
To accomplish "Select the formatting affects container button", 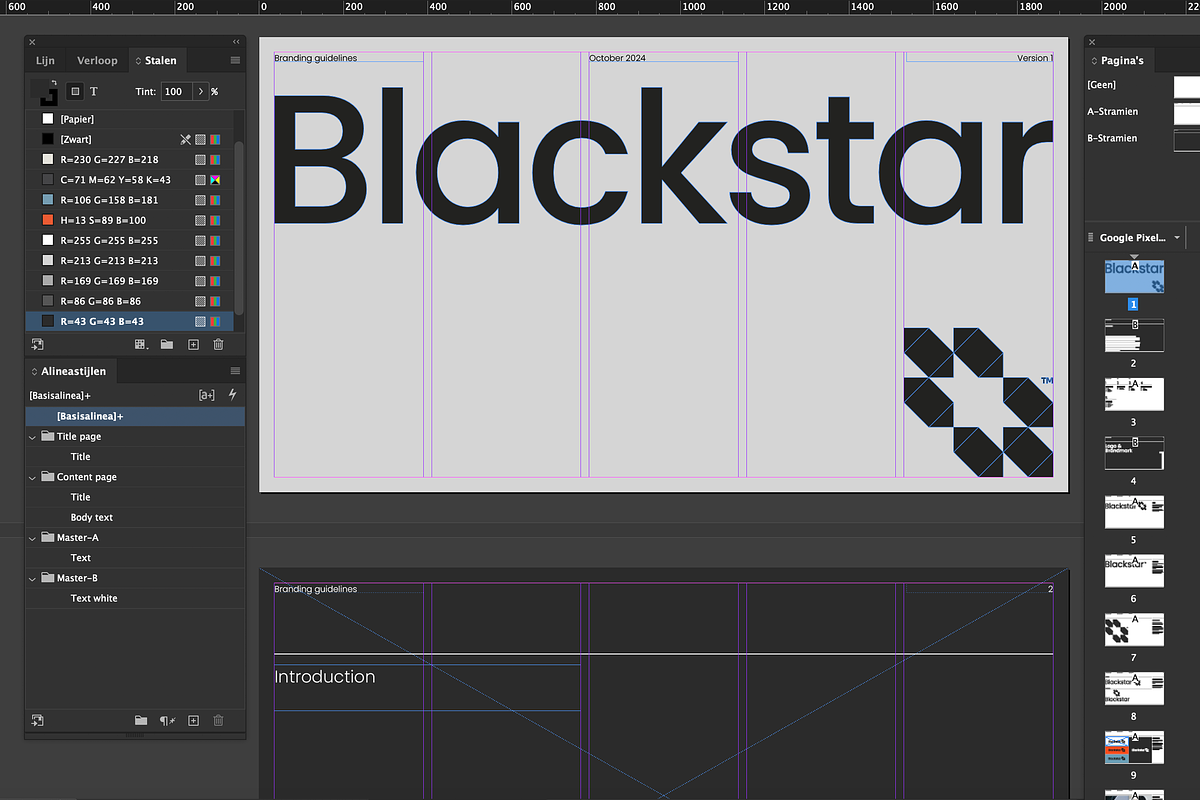I will click(75, 91).
